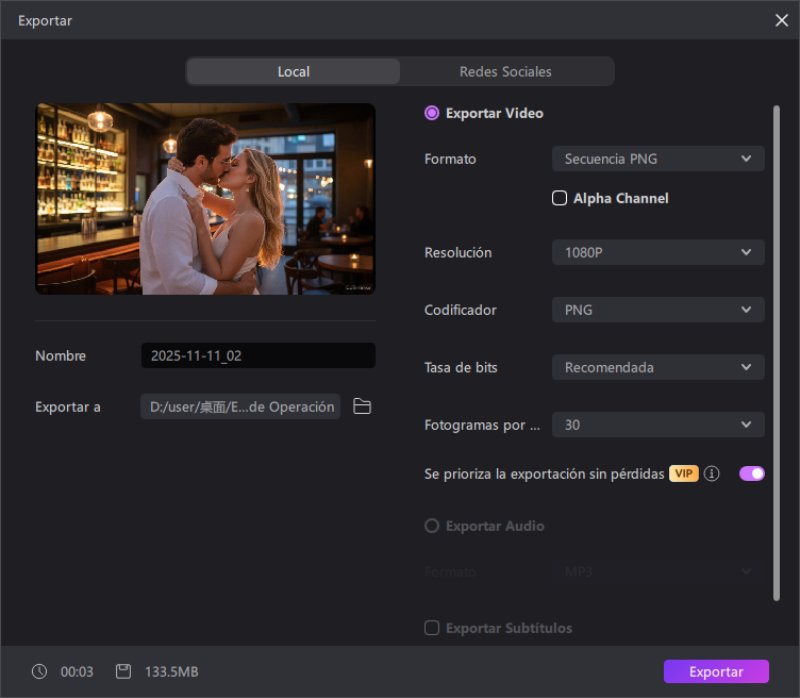Enable the Alpha Channel checkbox
The height and width of the screenshot is (698, 800).
[x=559, y=198]
